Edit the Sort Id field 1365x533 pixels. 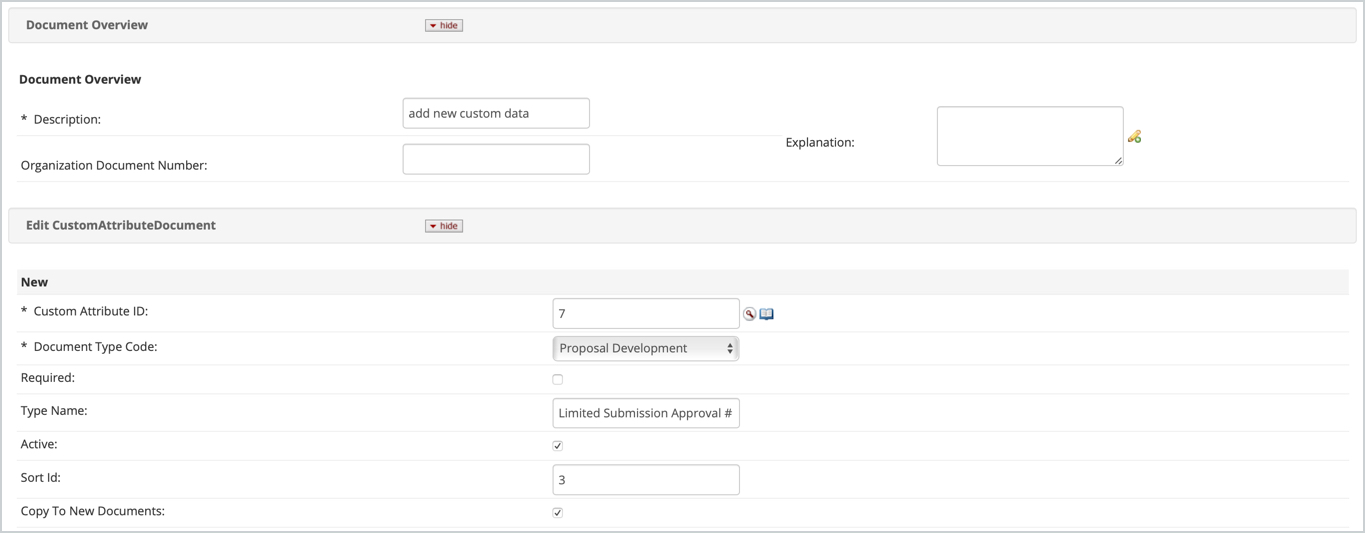point(646,480)
